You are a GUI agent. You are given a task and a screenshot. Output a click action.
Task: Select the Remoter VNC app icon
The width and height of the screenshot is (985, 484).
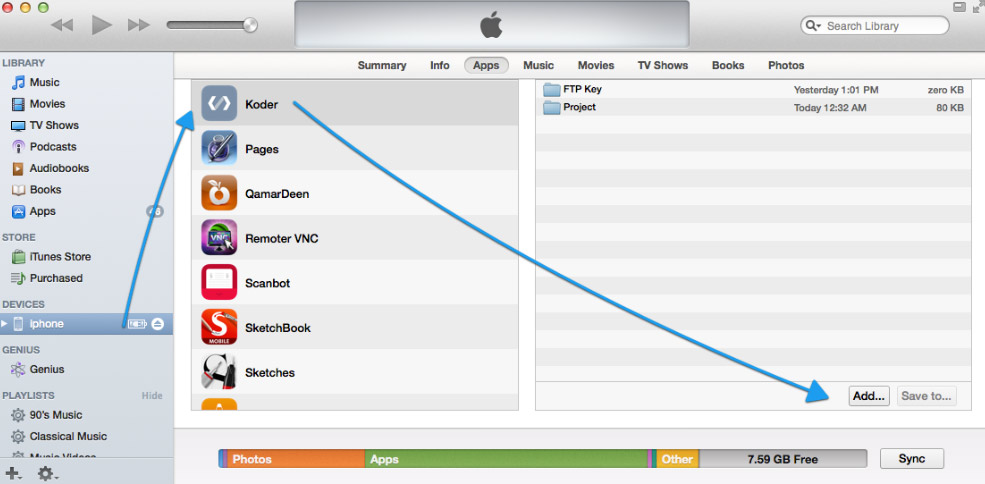[x=219, y=238]
